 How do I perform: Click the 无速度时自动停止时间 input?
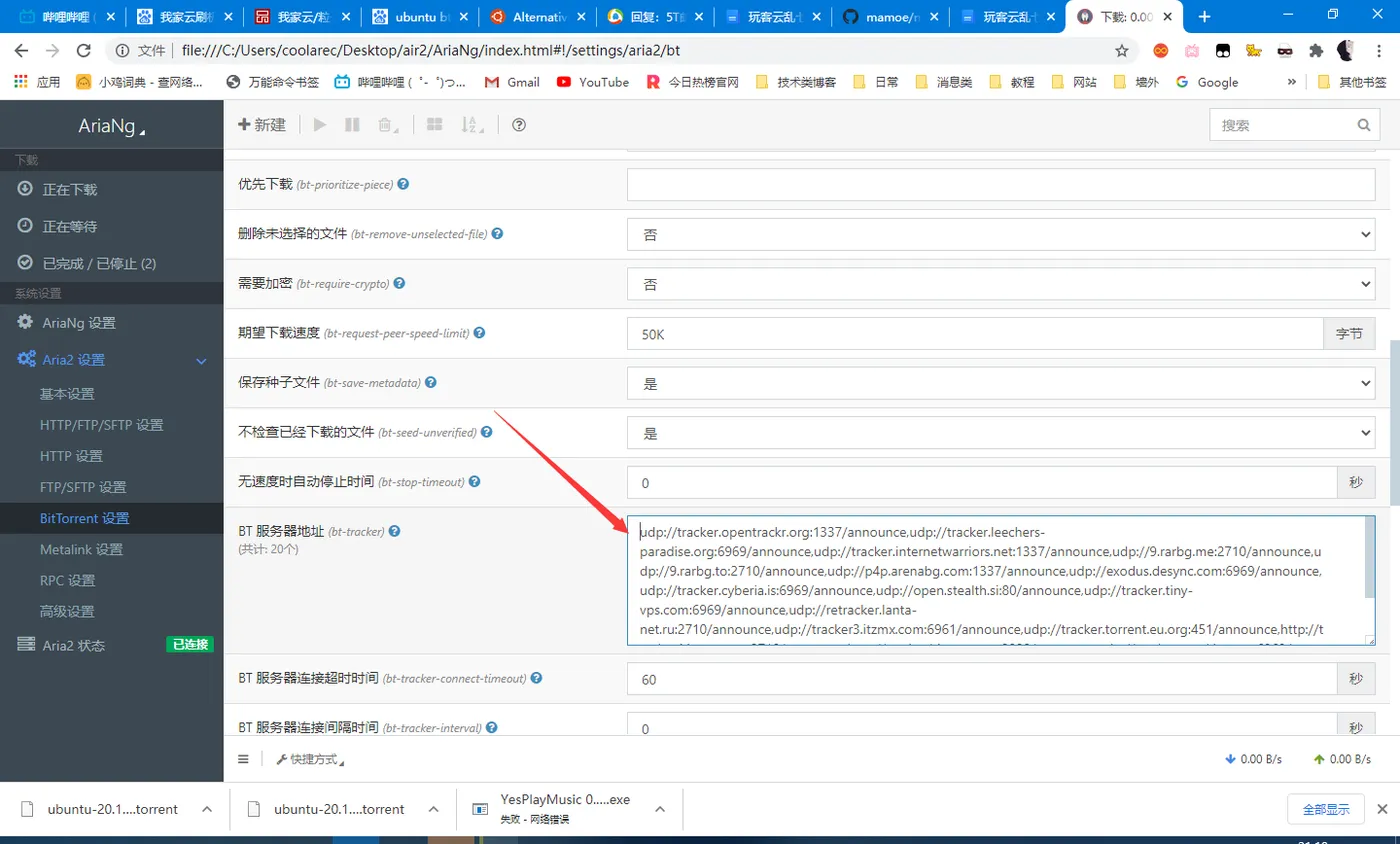point(982,483)
